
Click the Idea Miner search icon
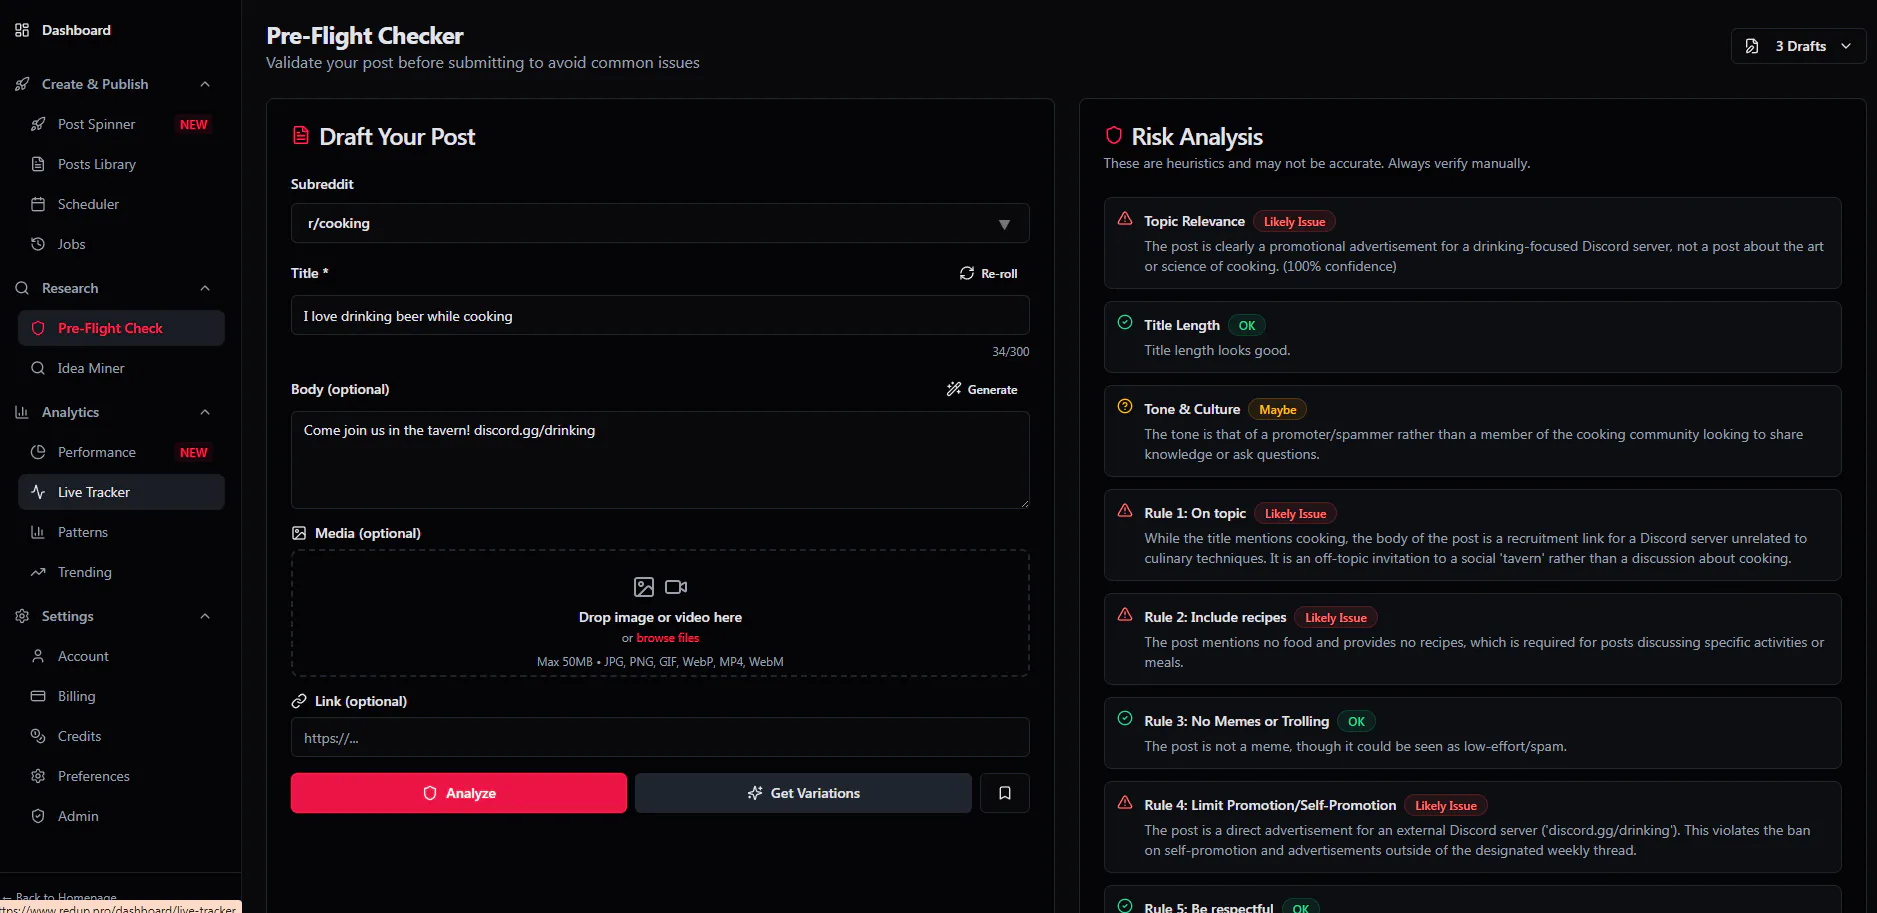[x=38, y=368]
